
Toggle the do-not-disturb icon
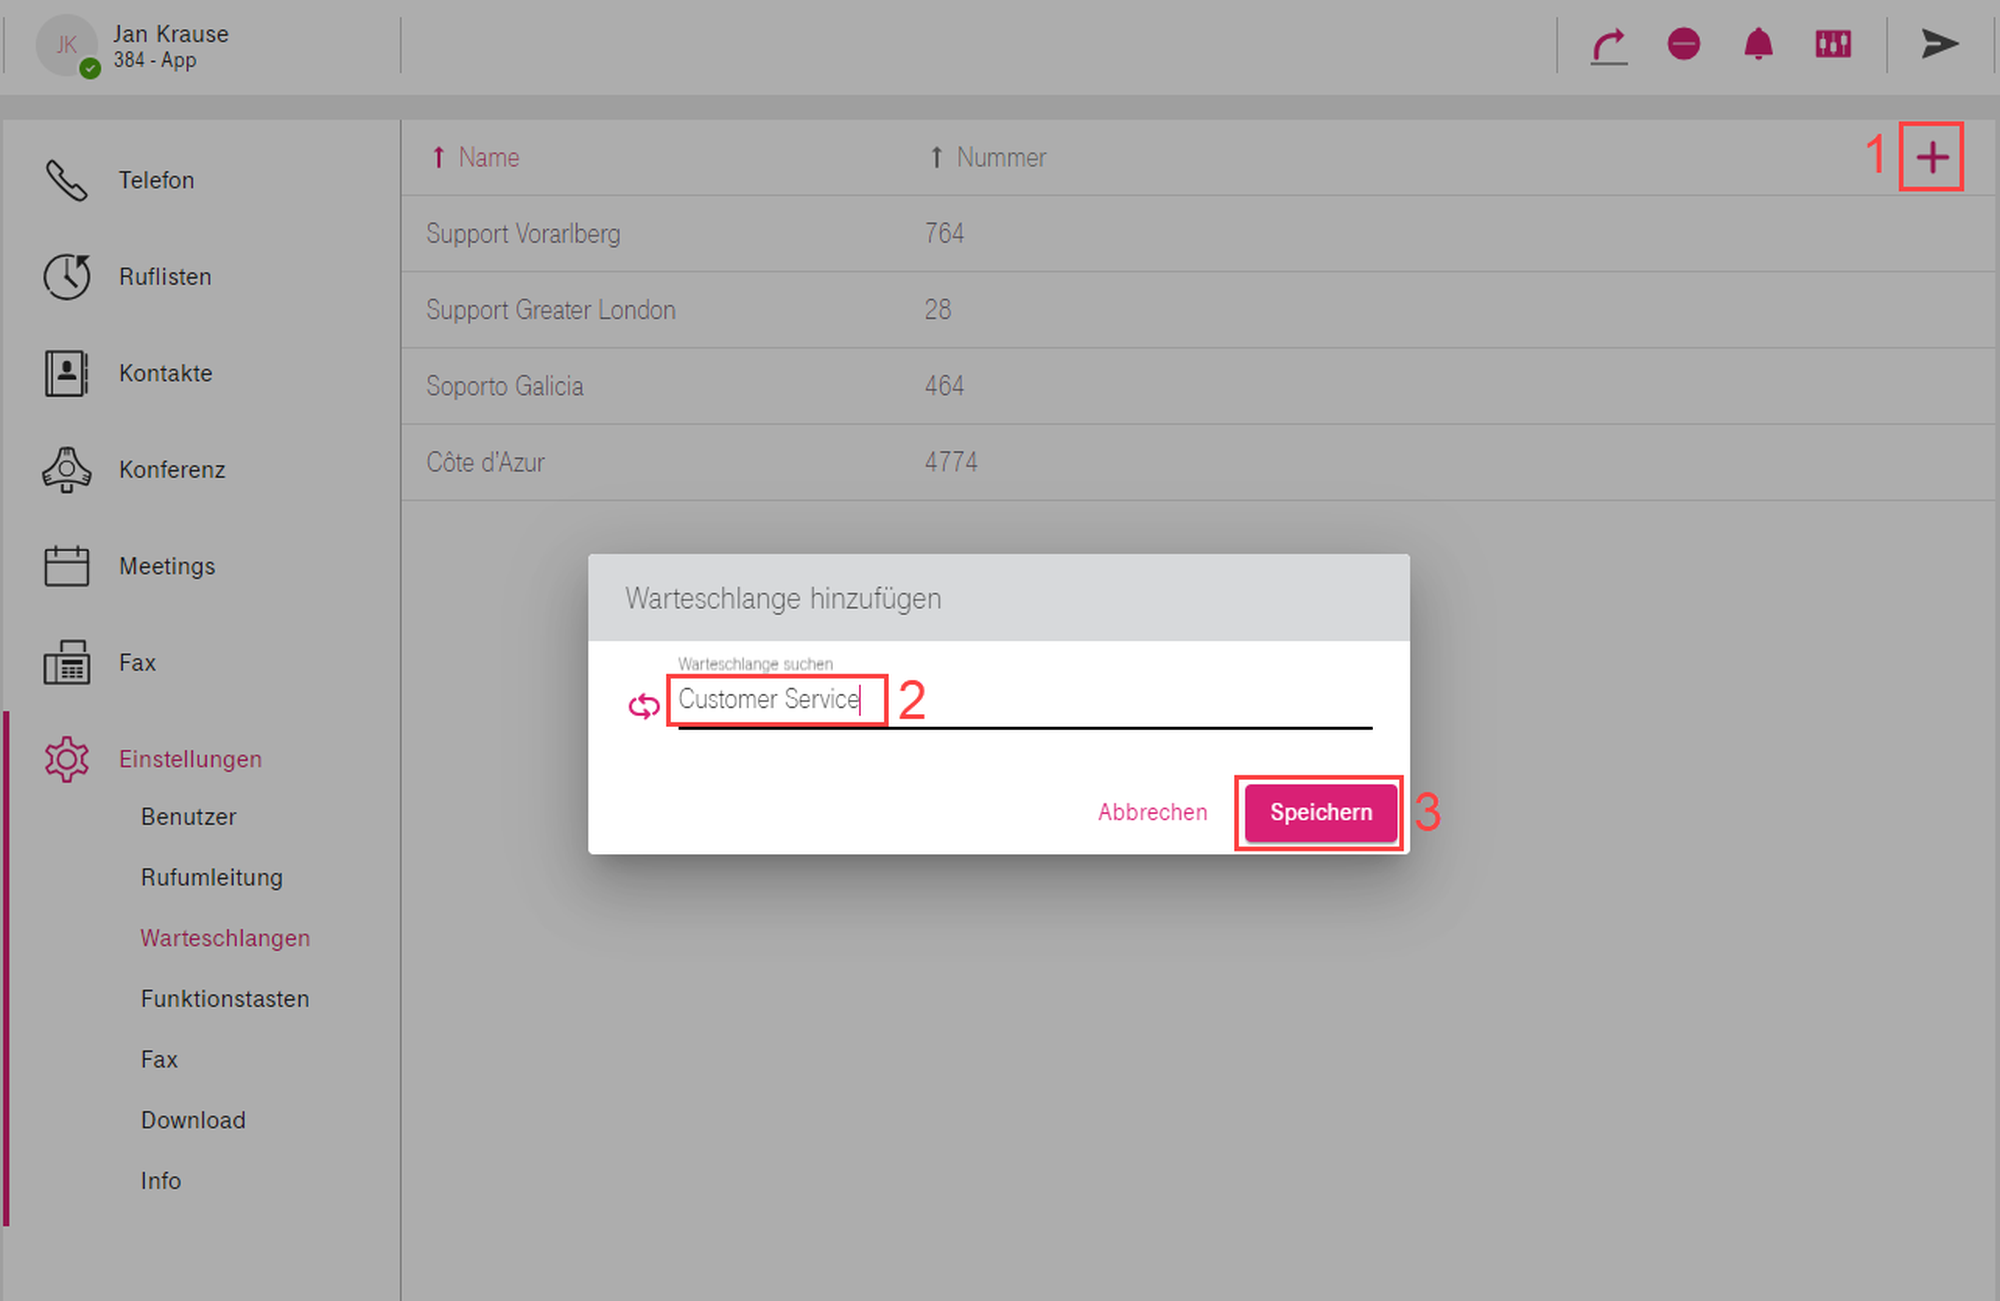[1683, 44]
